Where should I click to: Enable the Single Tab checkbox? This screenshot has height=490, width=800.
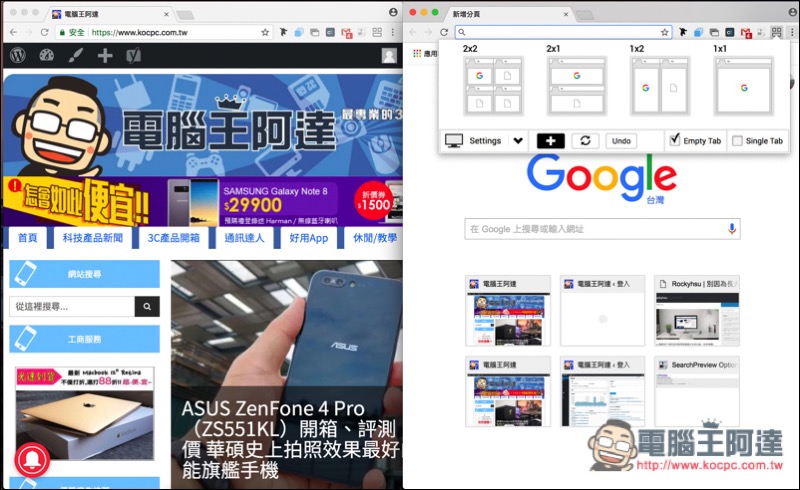tap(737, 140)
